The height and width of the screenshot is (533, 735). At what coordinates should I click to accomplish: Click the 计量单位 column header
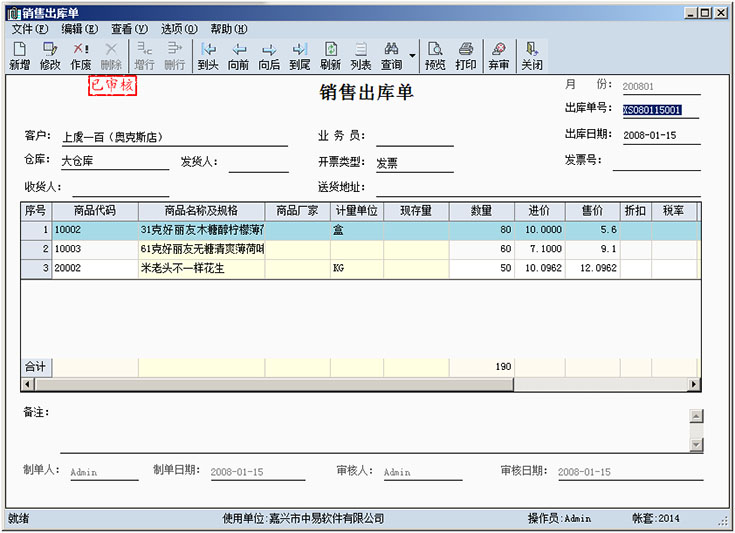point(357,211)
